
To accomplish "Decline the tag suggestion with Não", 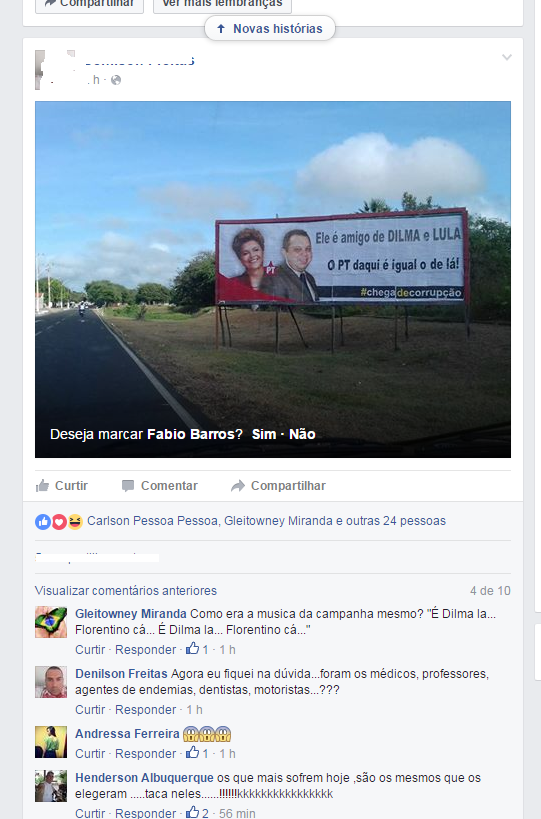I will pos(302,434).
